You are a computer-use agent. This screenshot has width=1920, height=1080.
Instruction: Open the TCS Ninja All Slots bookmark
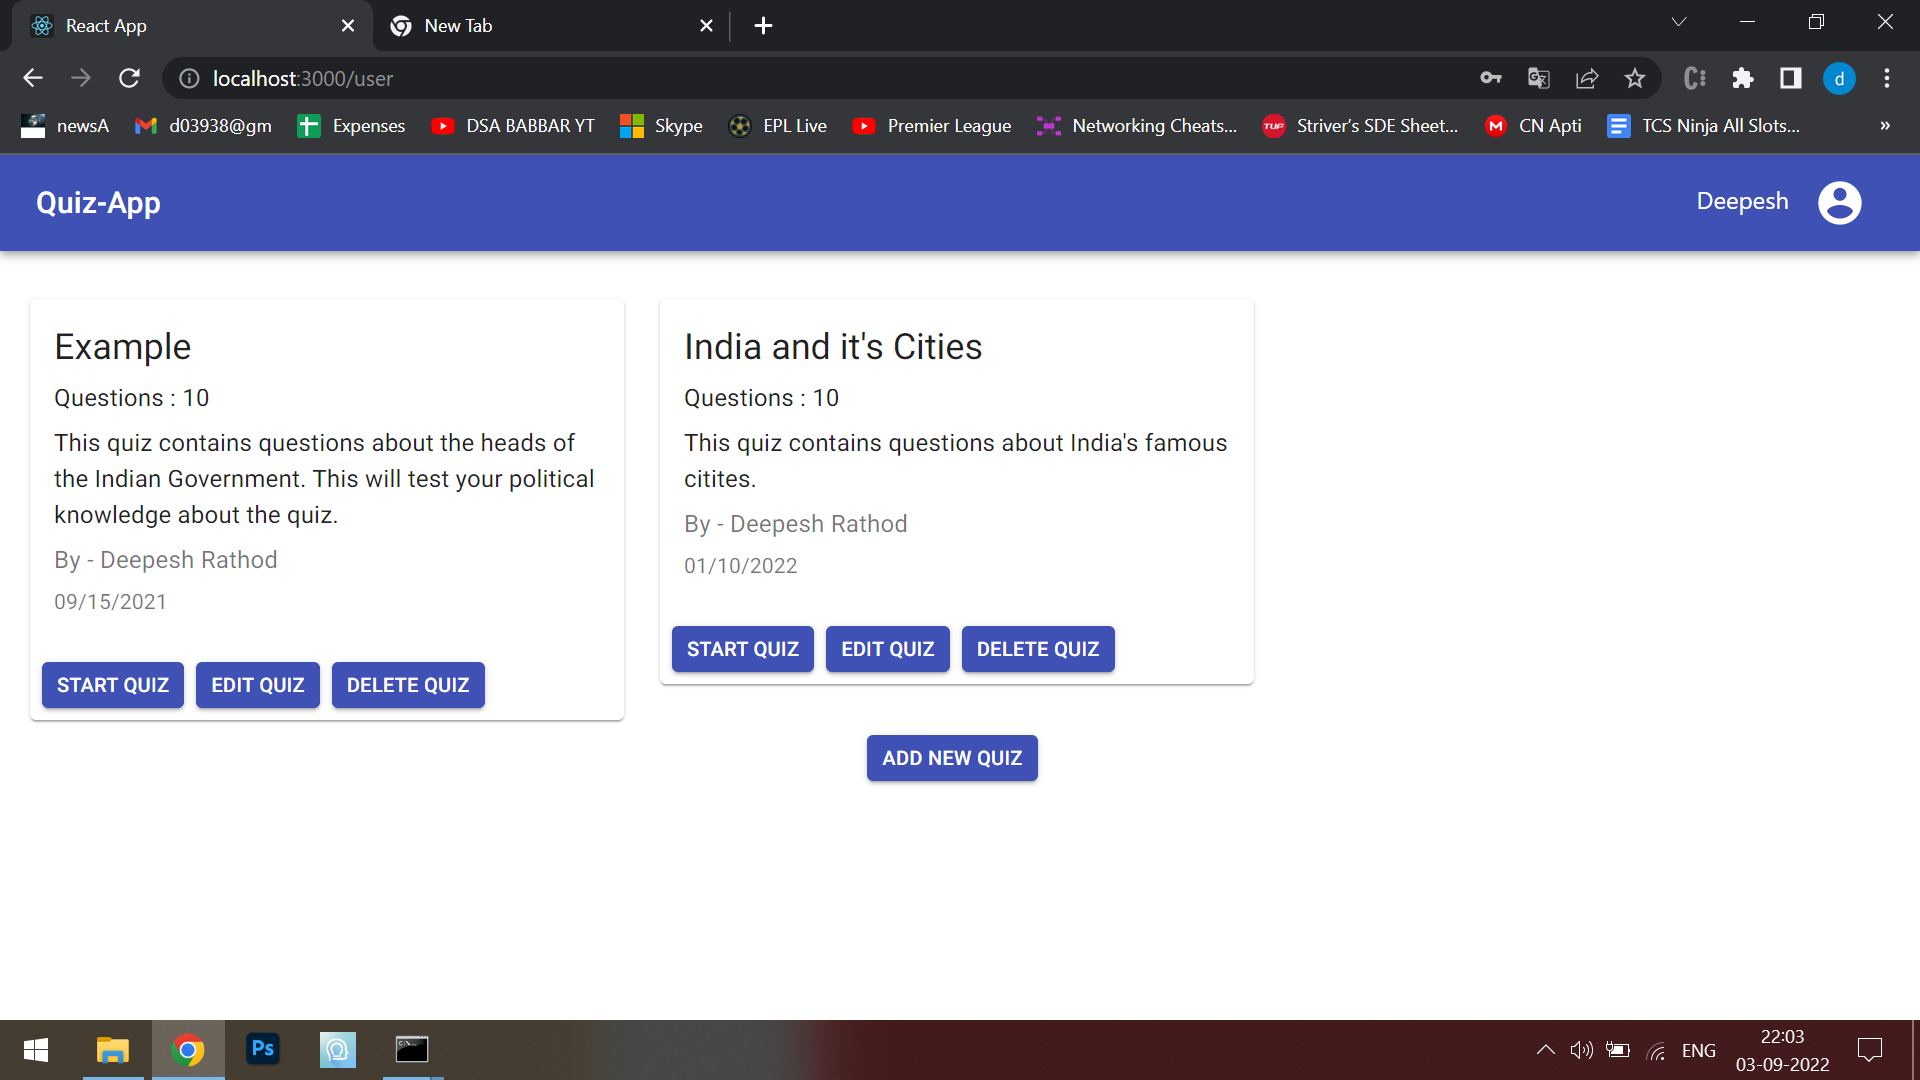(1704, 126)
